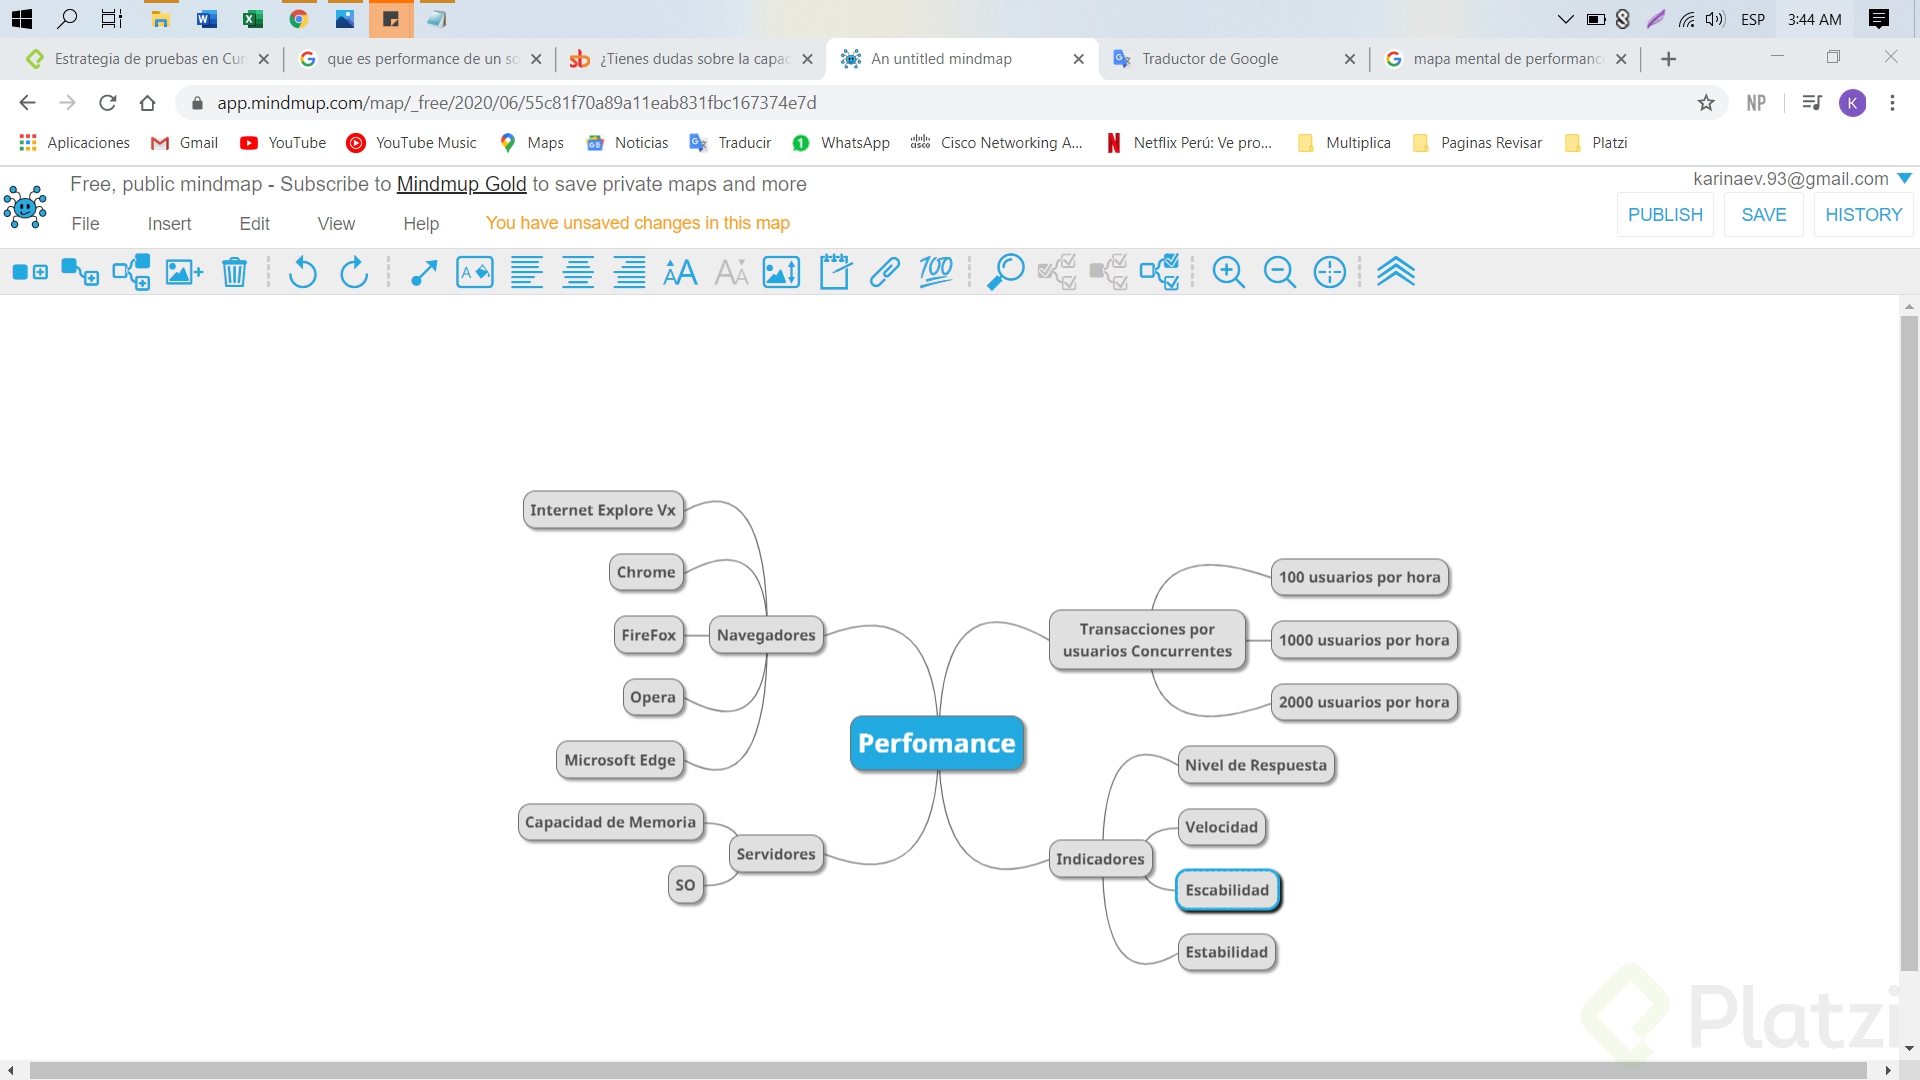Open the Insert menu
This screenshot has width=1920, height=1080.
pyautogui.click(x=169, y=224)
